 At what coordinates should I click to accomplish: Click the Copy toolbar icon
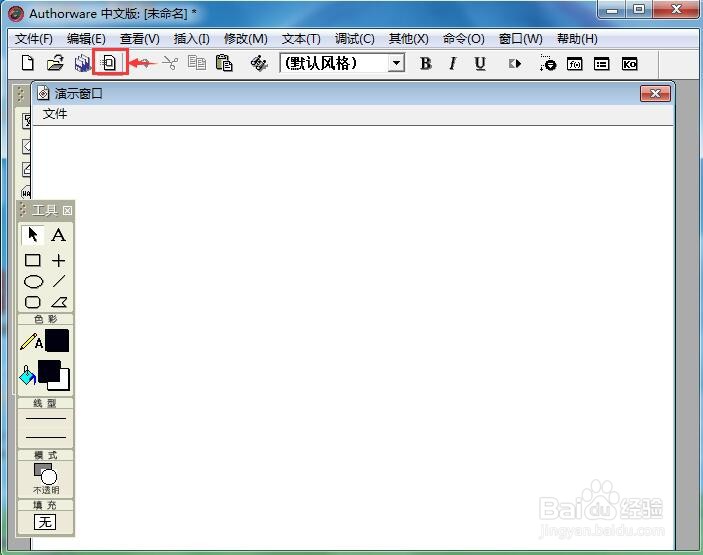coord(197,63)
